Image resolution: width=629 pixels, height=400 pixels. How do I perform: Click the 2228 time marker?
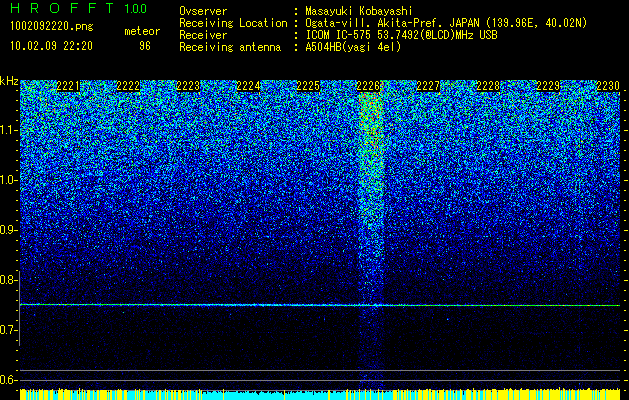[x=488, y=86]
